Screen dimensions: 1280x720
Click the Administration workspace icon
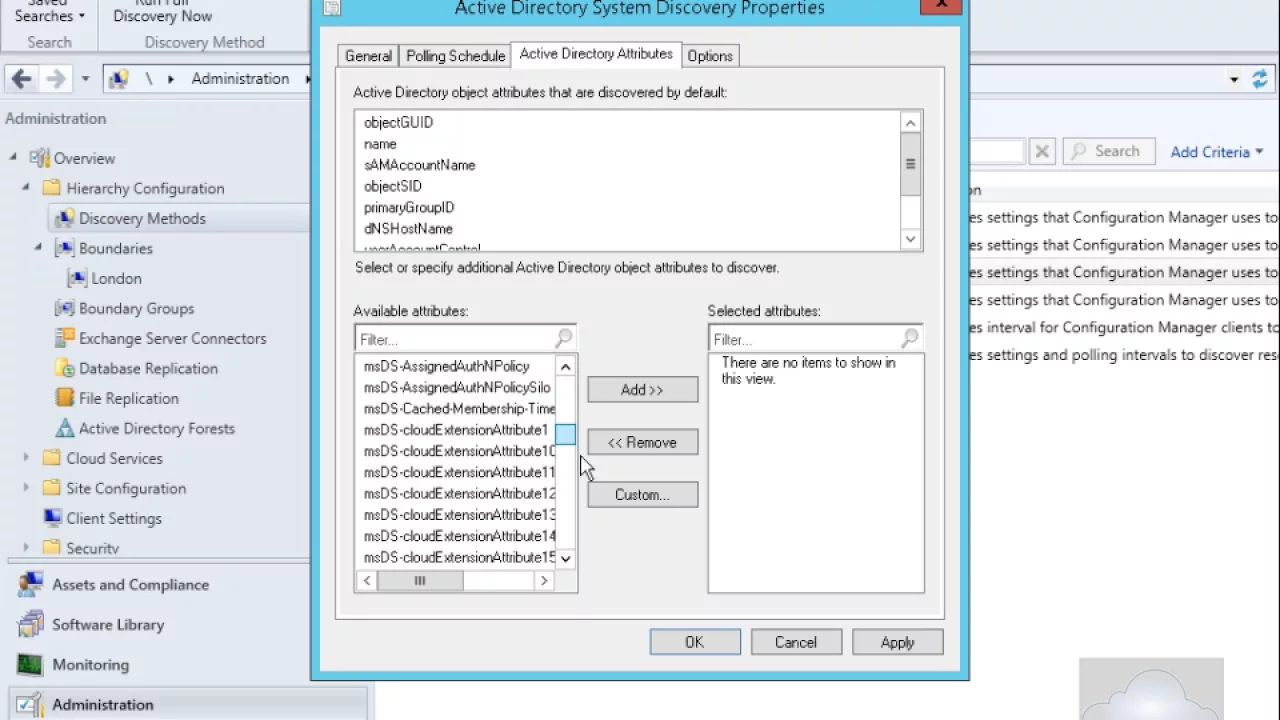30,705
